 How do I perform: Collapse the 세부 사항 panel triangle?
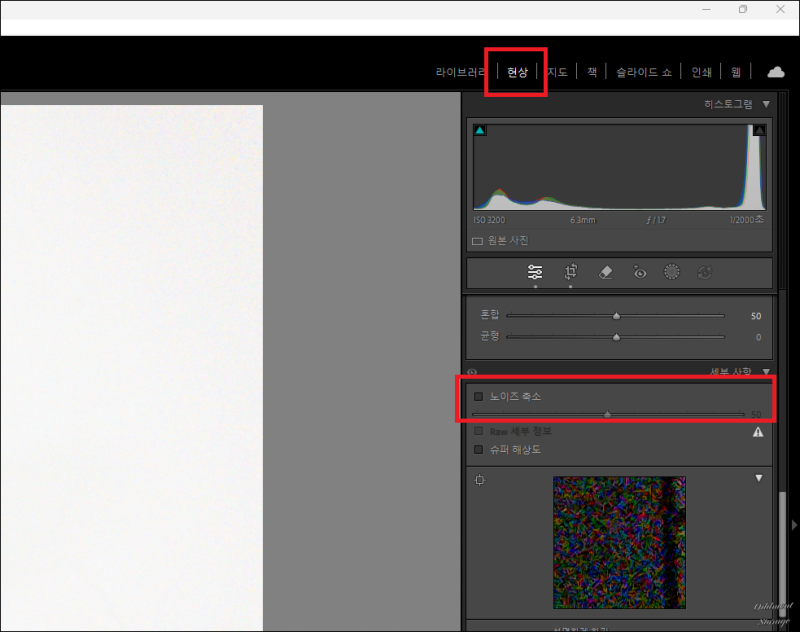766,371
